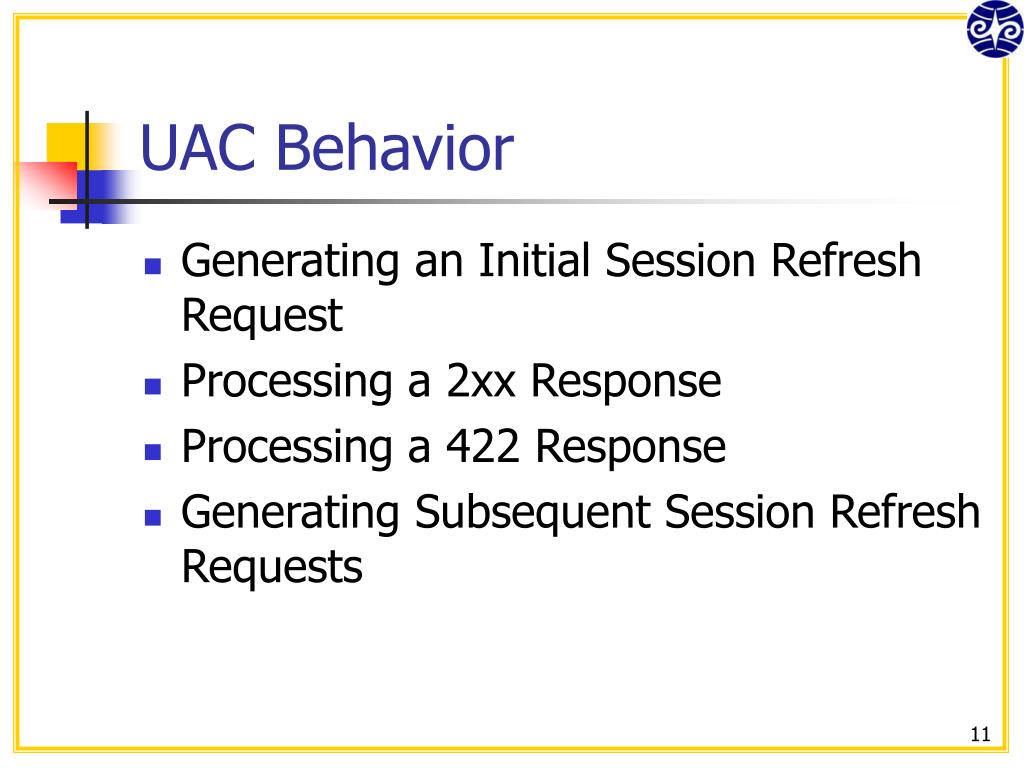Image resolution: width=1024 pixels, height=768 pixels.
Task: Click the slide number 11
Action: coord(980,735)
